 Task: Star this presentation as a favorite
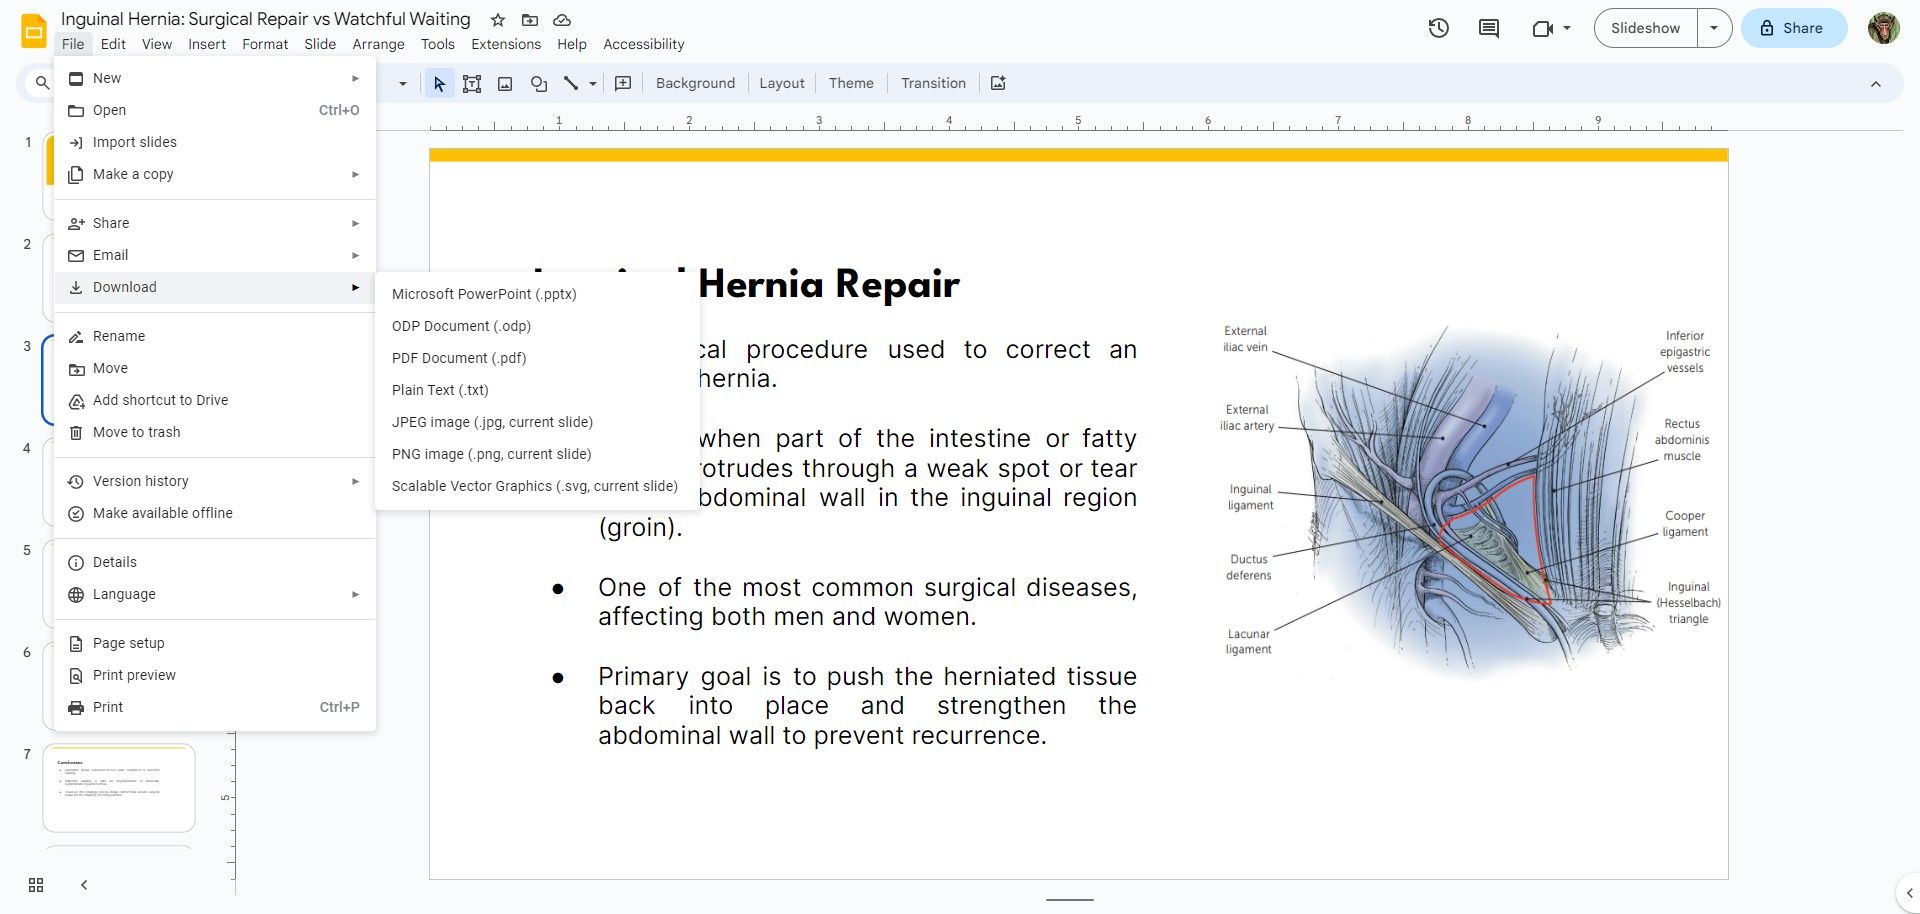tap(496, 19)
